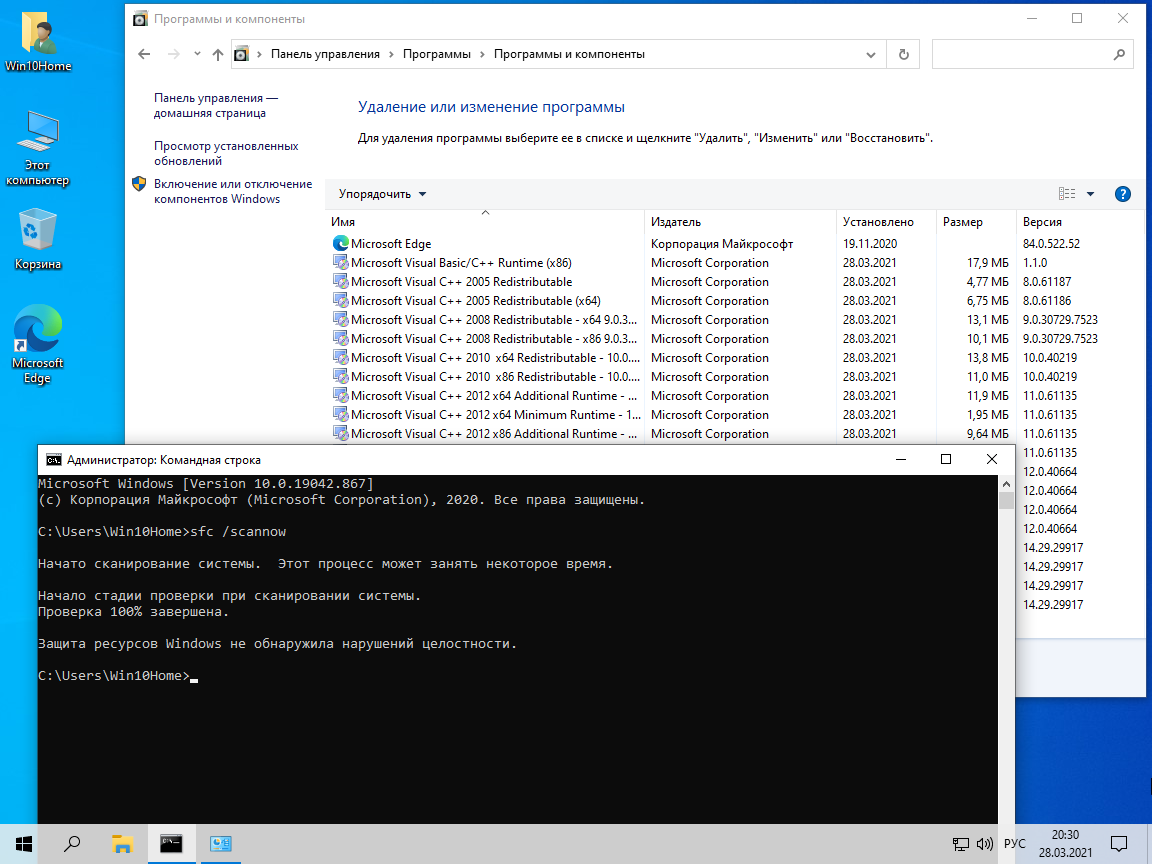Open Recycle Bin desktop icon
Image resolution: width=1152 pixels, height=864 pixels.
tap(38, 240)
